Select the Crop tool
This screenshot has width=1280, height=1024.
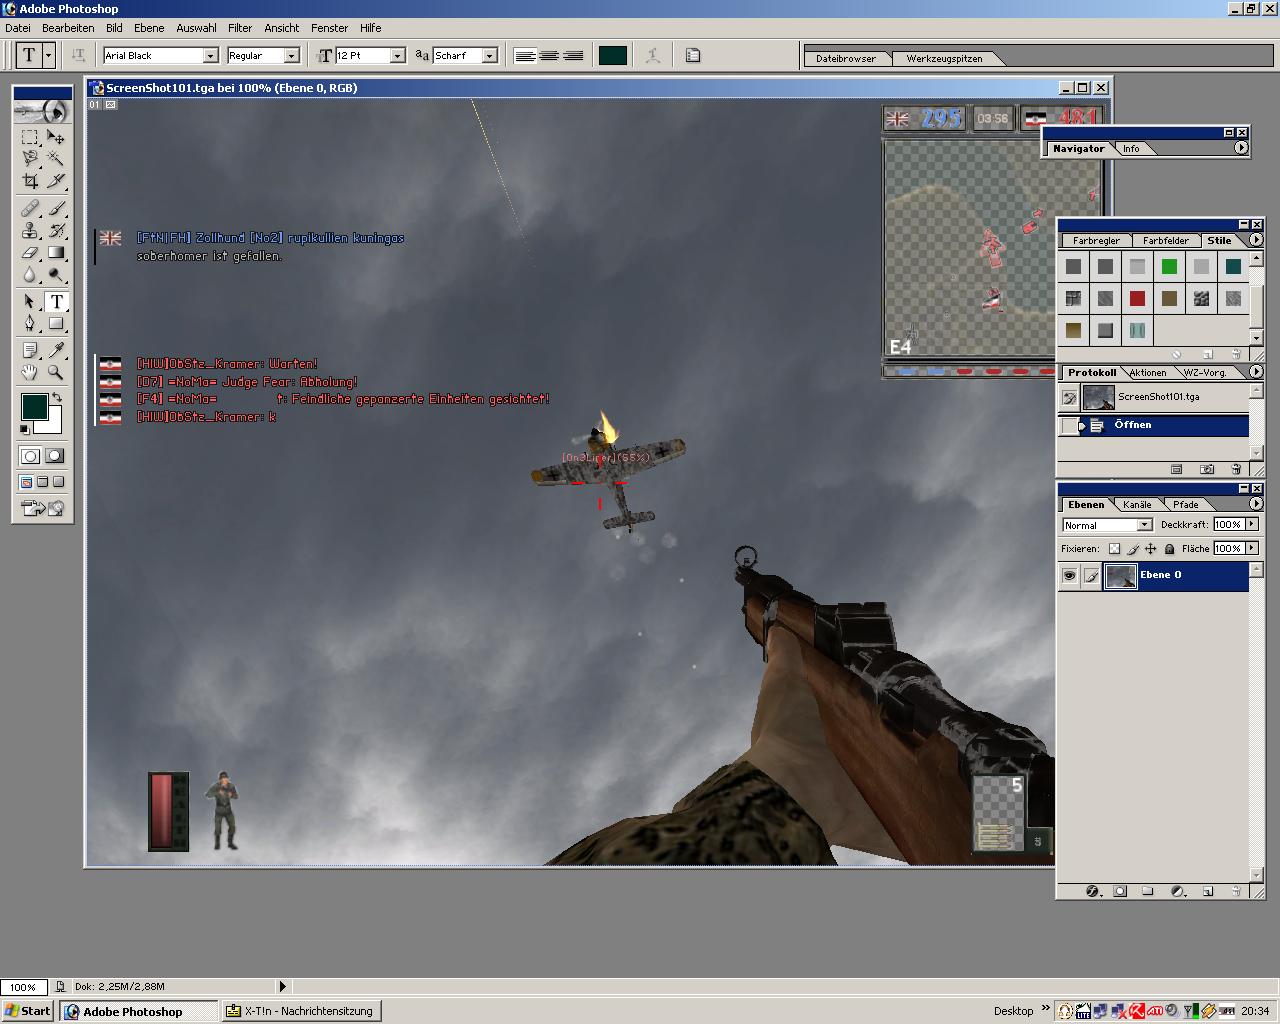pos(30,181)
